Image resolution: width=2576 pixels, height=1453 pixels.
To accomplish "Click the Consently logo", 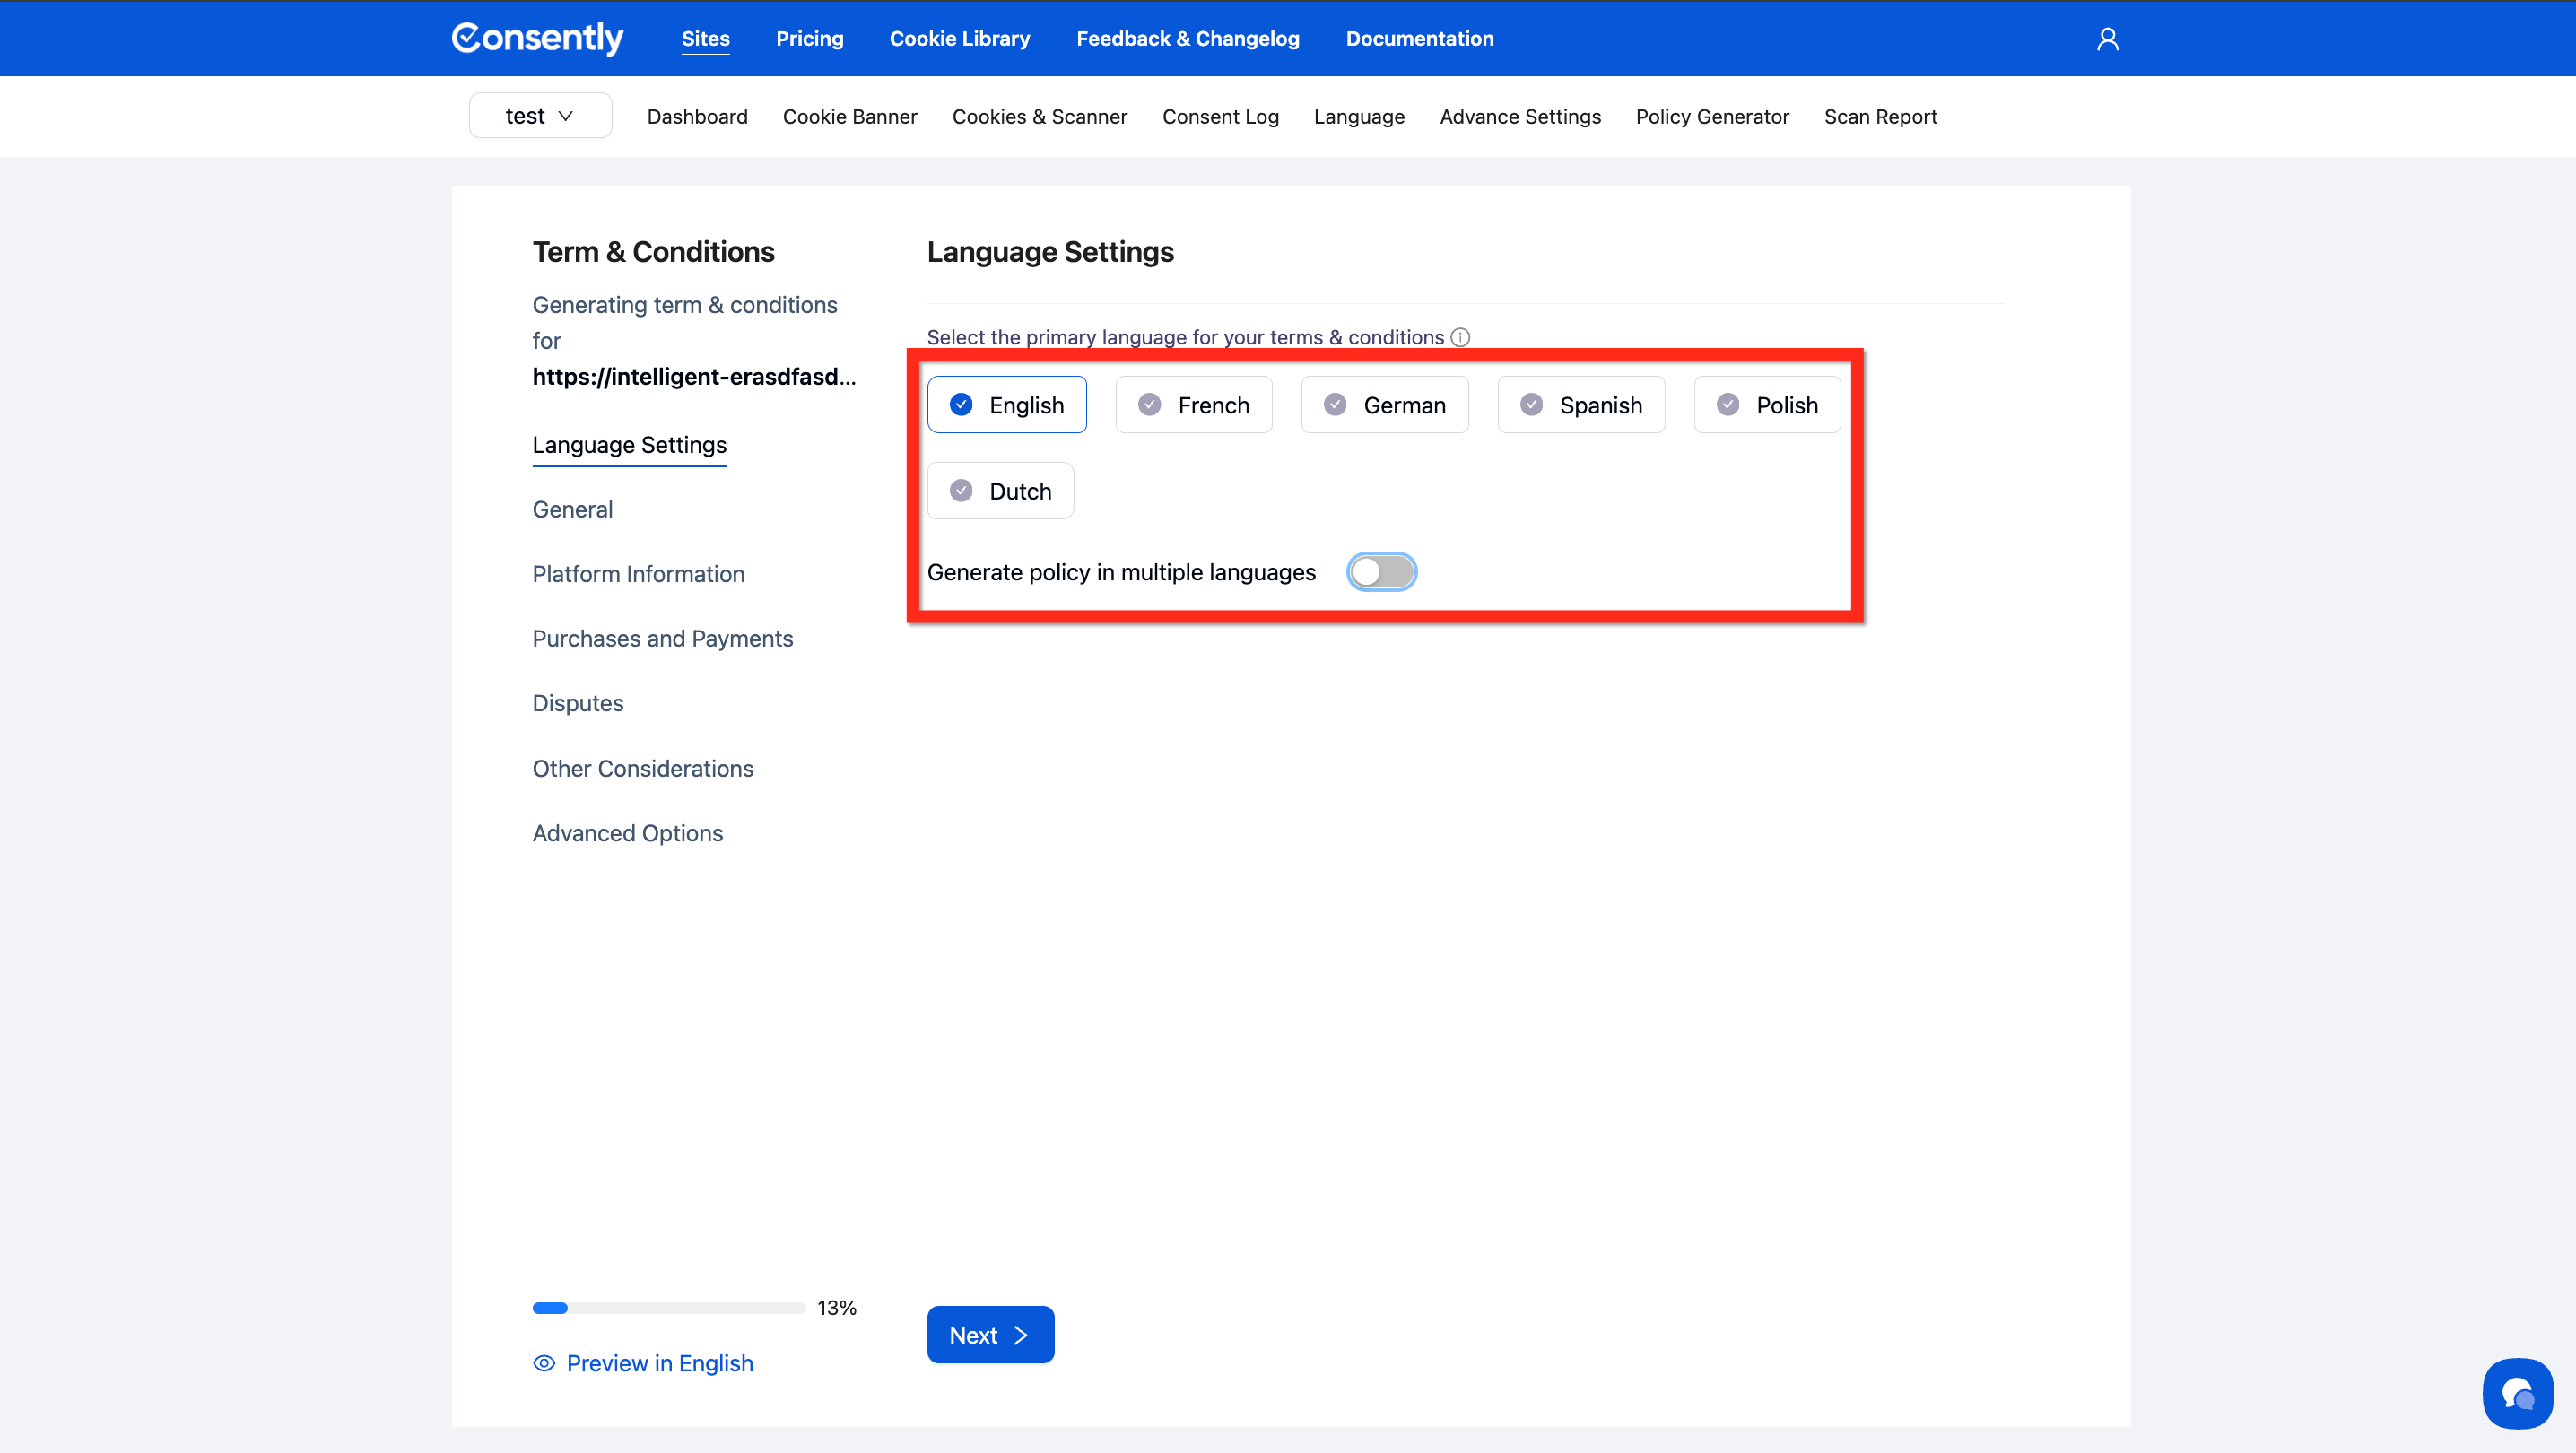I will pos(537,38).
